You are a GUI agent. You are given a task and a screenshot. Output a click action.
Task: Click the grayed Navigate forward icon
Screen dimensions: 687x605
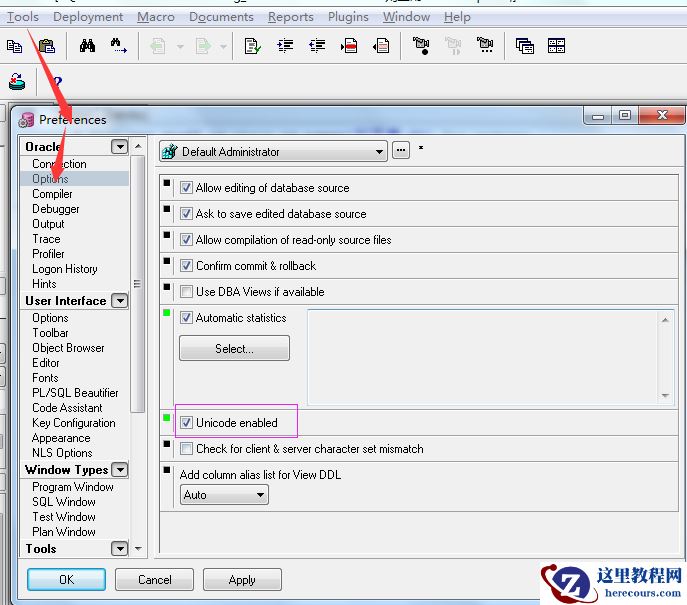pyautogui.click(x=203, y=46)
